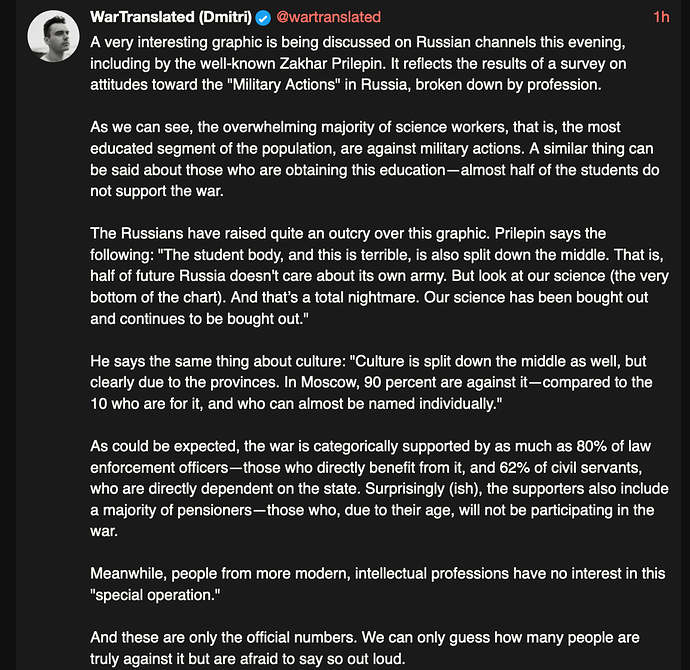Click the final paragraph 'And these are only'
Image resolution: width=690 pixels, height=670 pixels.
[365, 648]
